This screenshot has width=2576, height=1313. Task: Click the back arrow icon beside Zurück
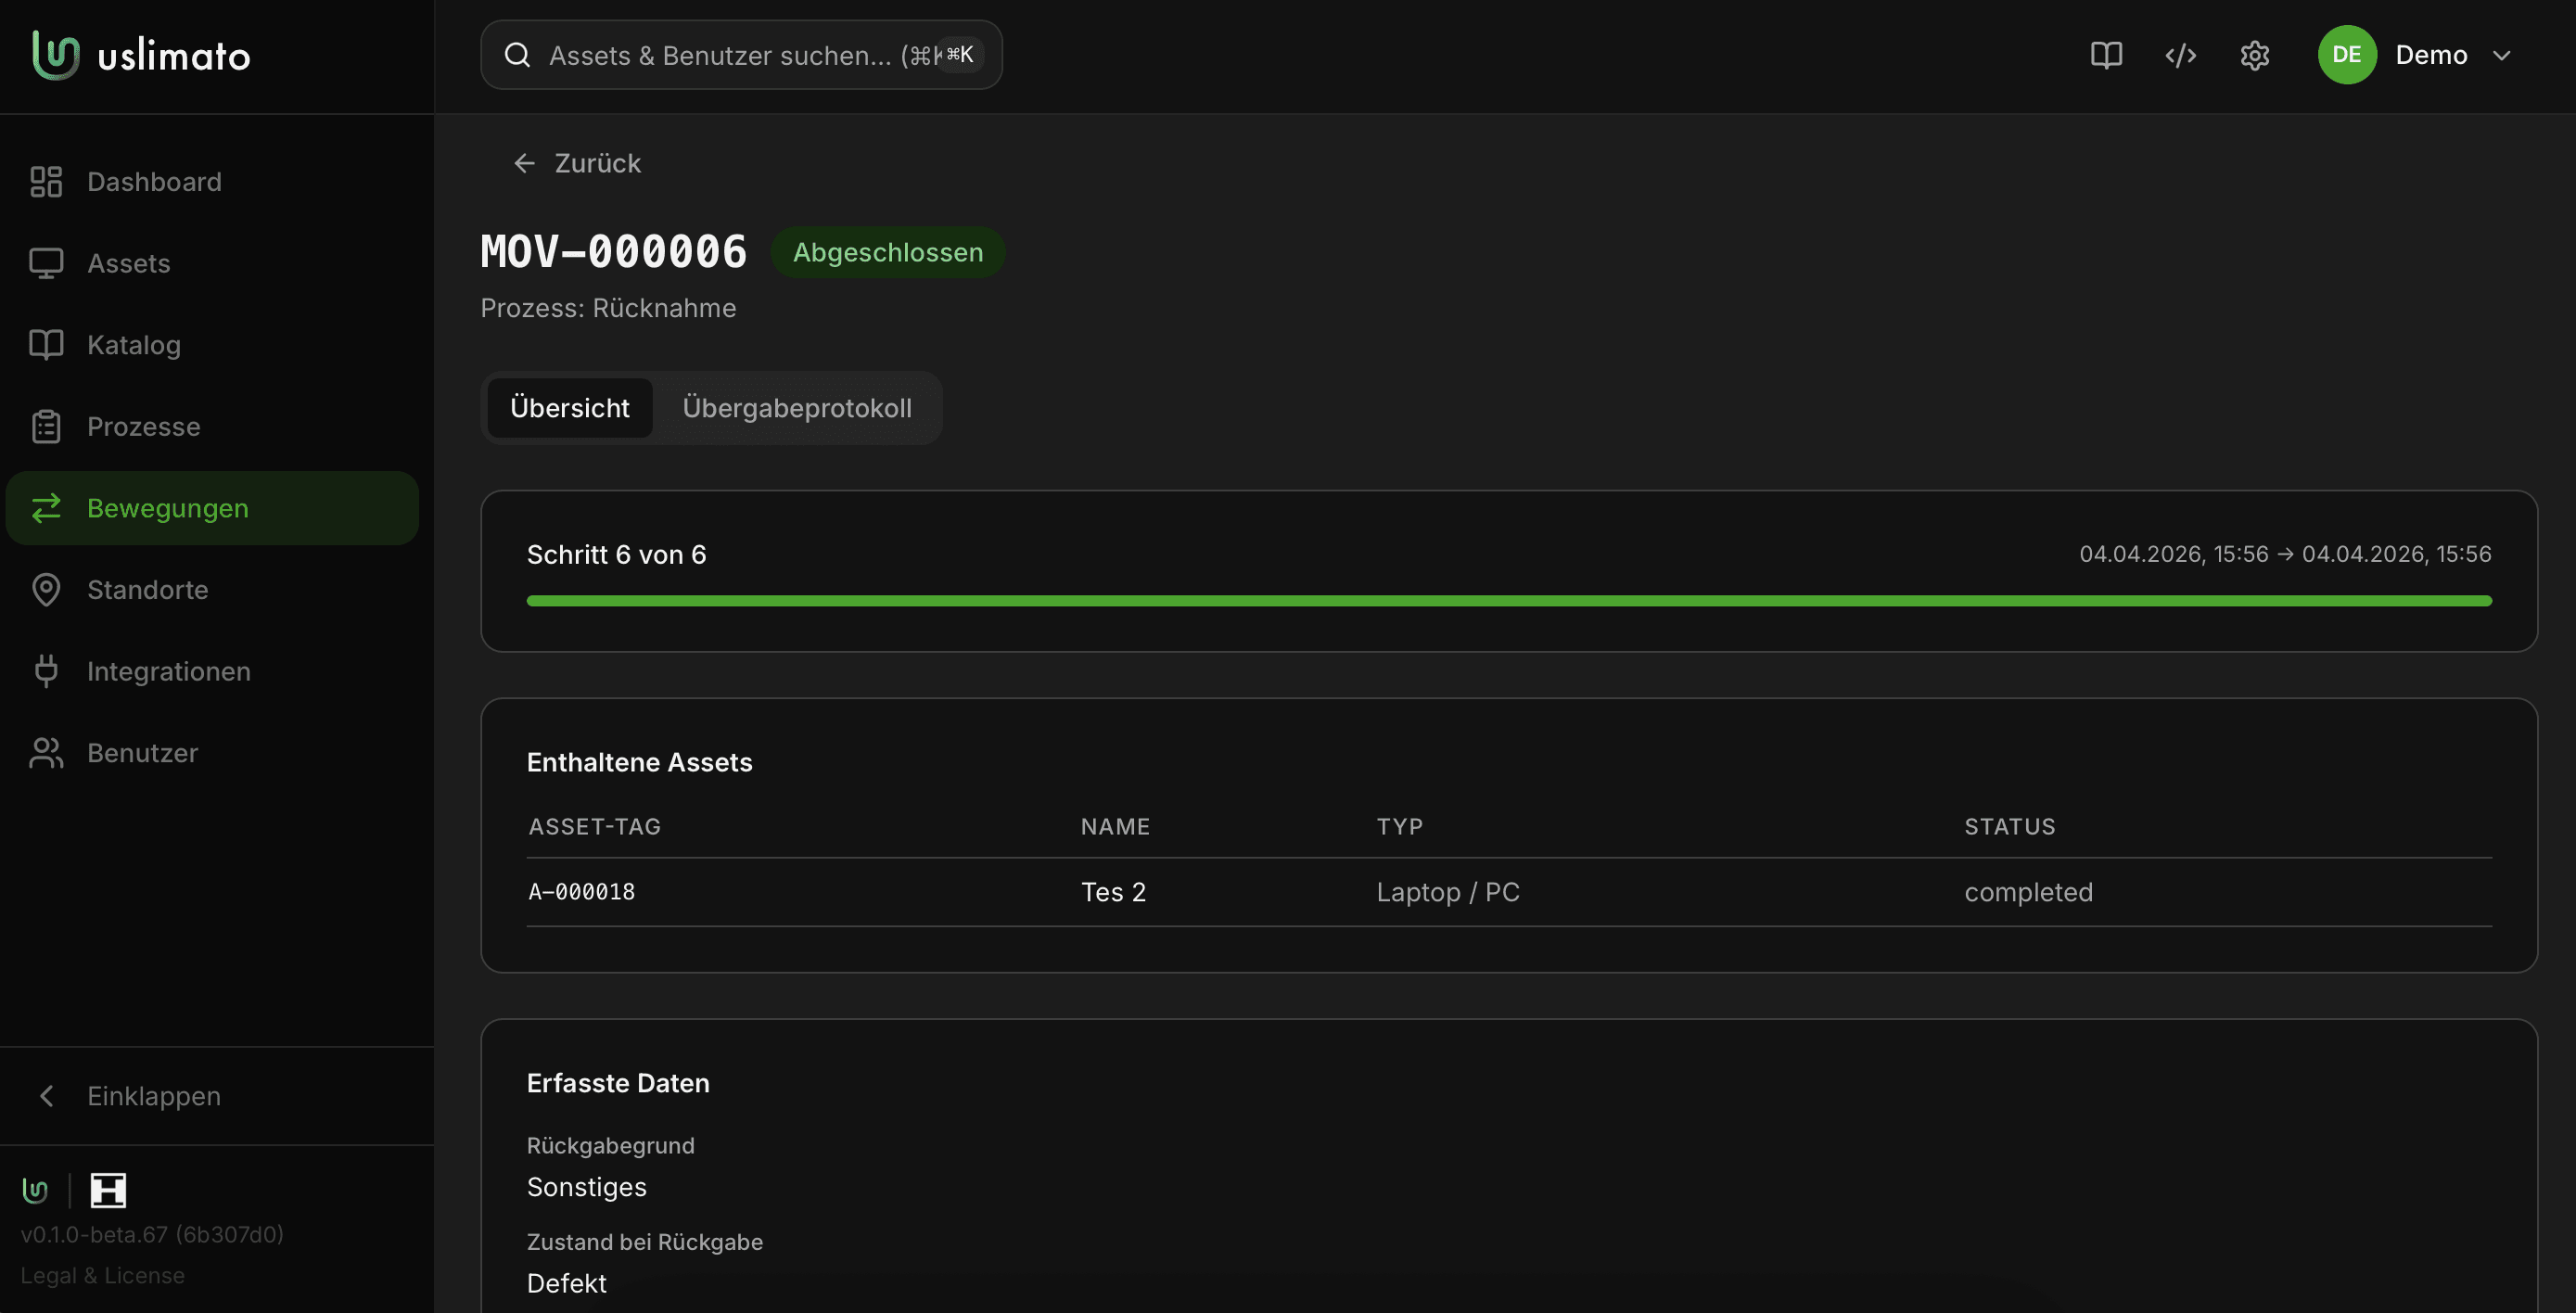pyautogui.click(x=525, y=163)
